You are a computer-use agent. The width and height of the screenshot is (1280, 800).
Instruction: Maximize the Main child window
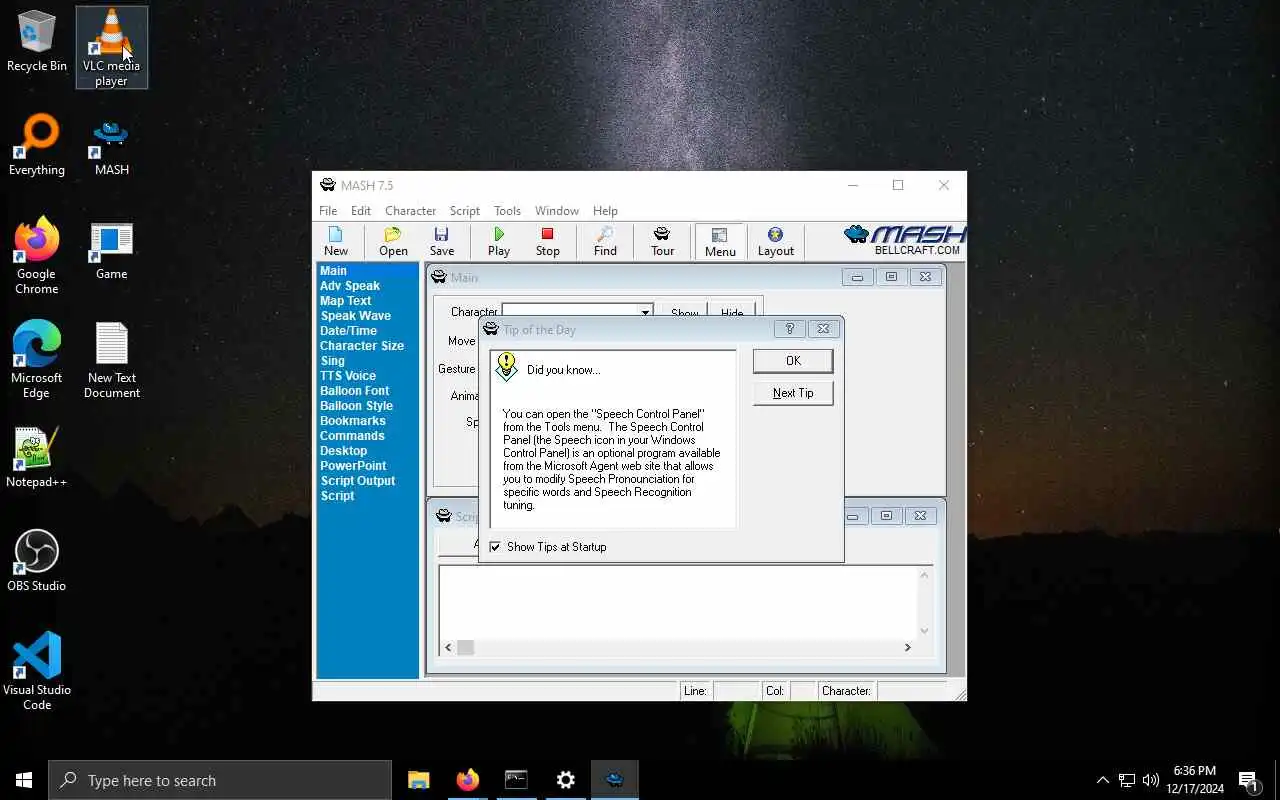(x=891, y=277)
